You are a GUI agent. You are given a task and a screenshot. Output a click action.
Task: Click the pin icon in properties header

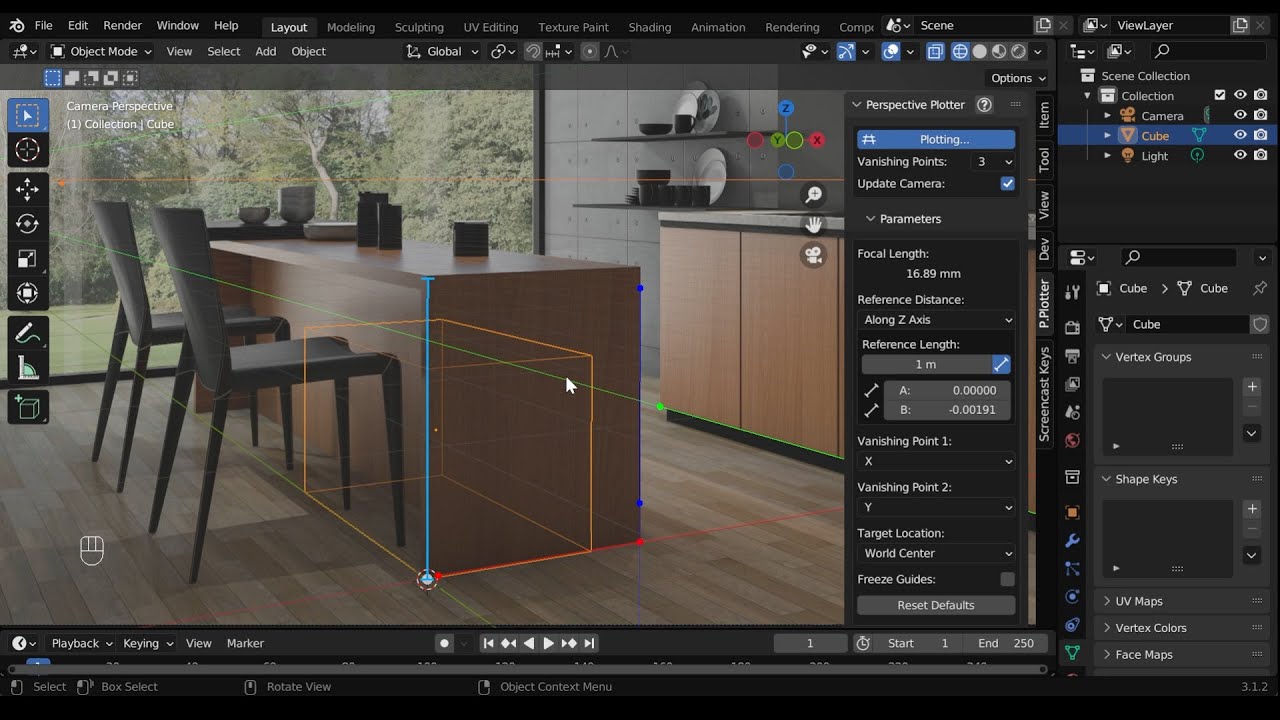tap(1260, 288)
